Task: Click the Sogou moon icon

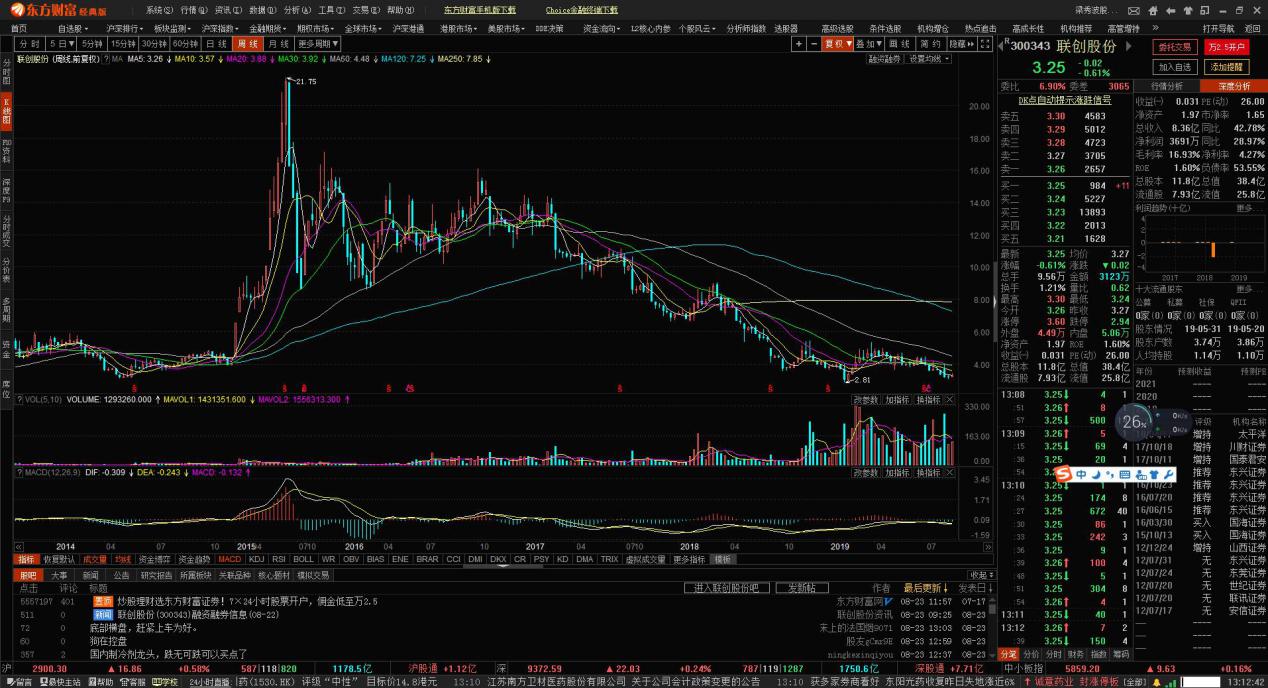Action: click(x=1096, y=473)
